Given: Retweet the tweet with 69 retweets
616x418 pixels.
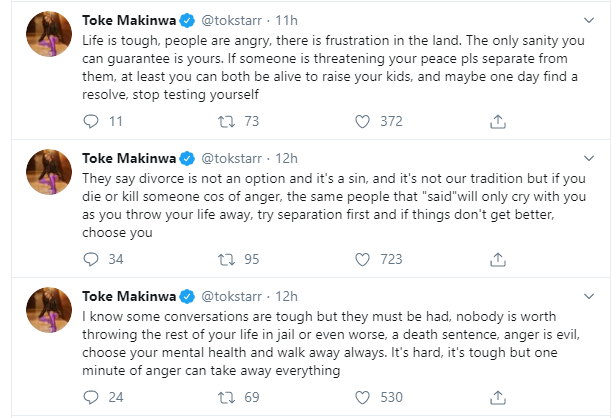Looking at the screenshot, I should (x=227, y=398).
